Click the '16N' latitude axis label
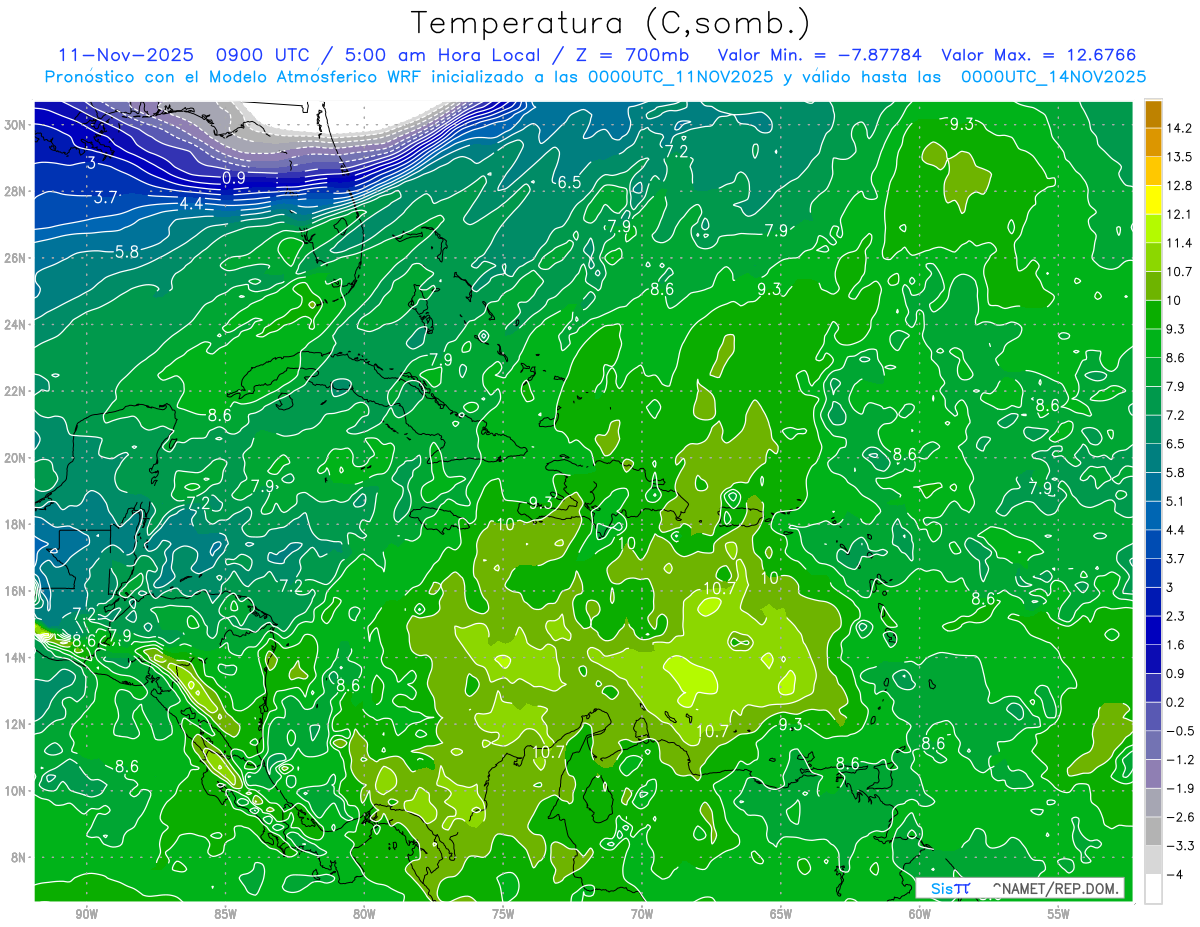 15,591
